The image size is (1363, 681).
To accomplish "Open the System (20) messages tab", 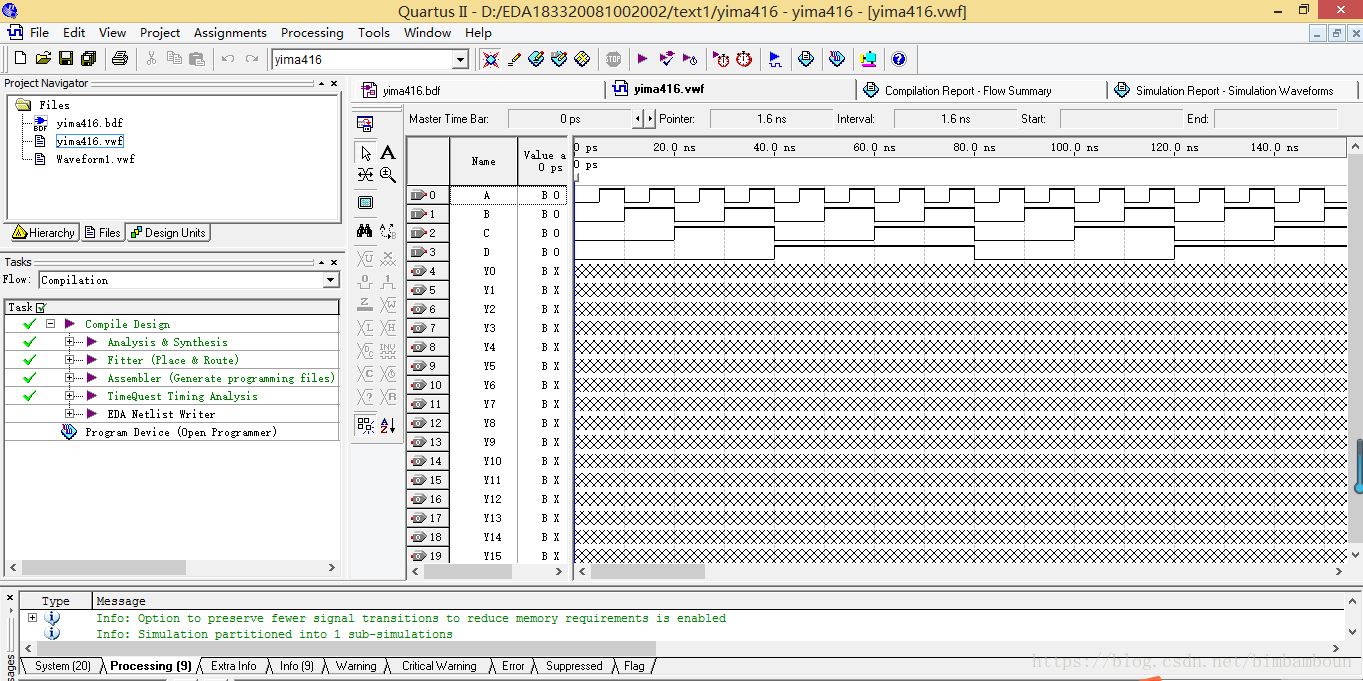I will coord(62,666).
